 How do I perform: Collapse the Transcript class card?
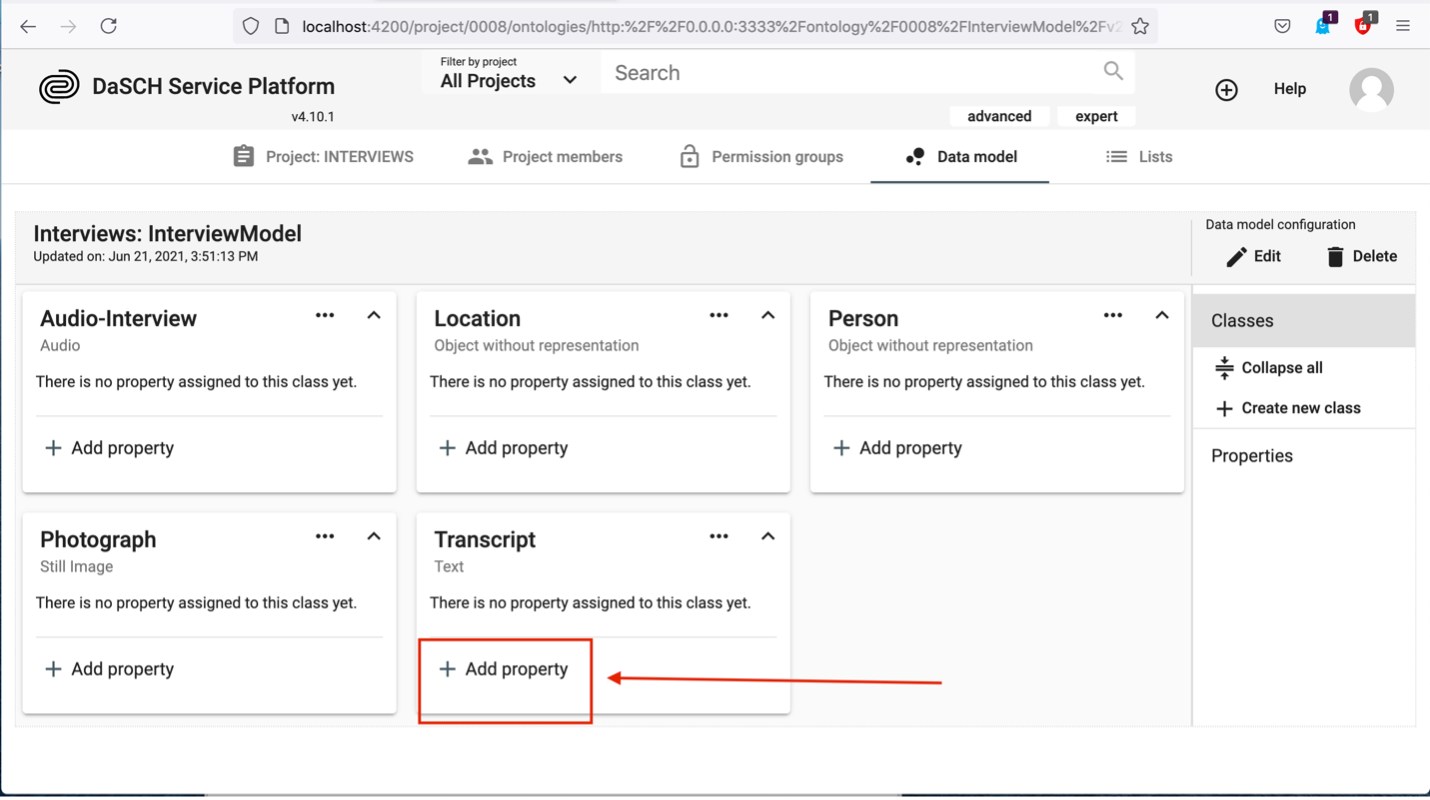pyautogui.click(x=767, y=536)
